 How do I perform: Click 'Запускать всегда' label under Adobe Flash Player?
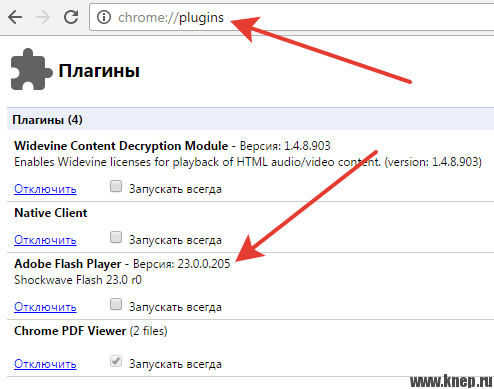pos(175,307)
